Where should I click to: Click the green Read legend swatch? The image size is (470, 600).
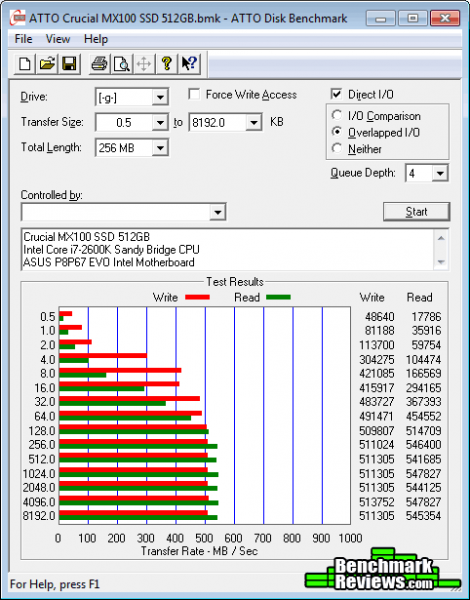click(278, 297)
